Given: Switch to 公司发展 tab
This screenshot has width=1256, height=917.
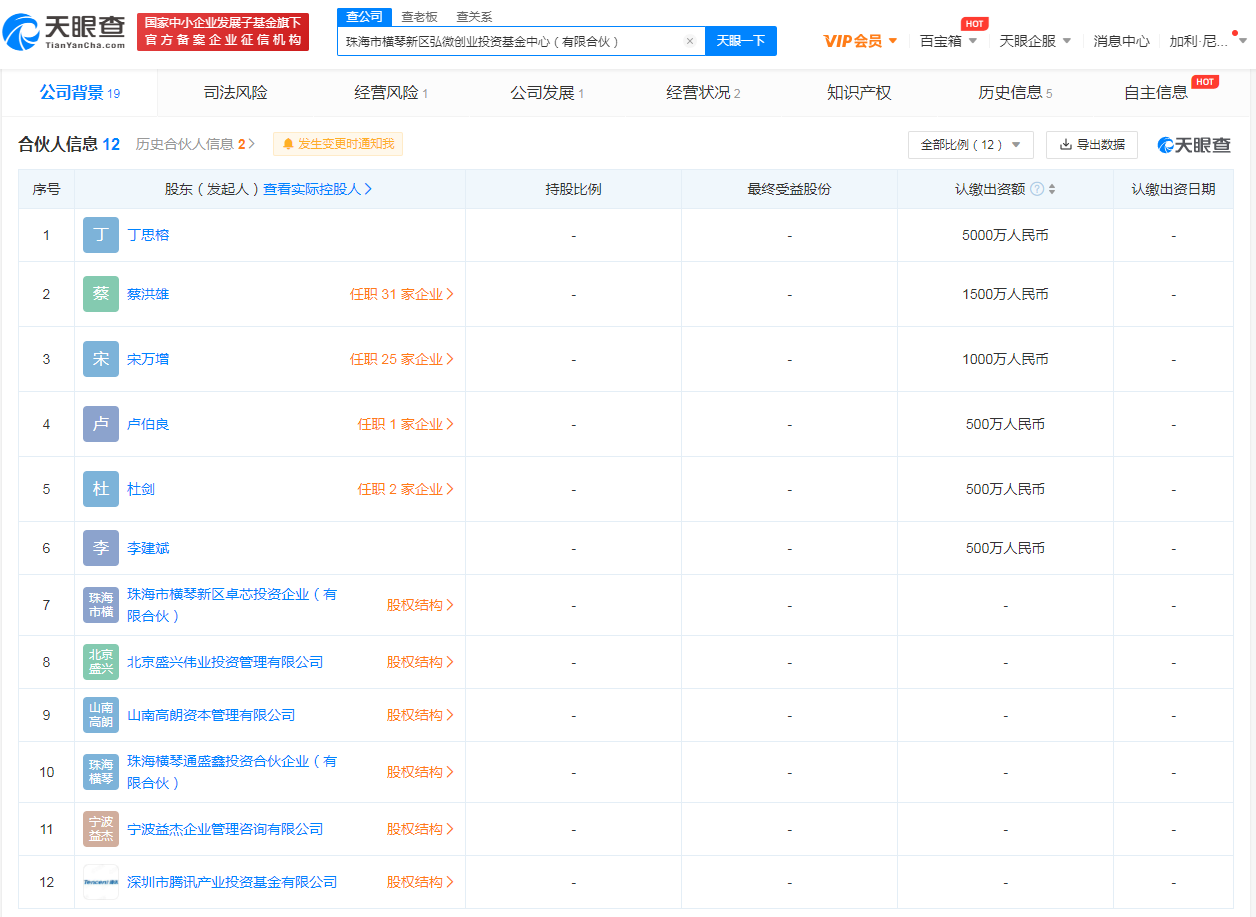Looking at the screenshot, I should tap(547, 93).
